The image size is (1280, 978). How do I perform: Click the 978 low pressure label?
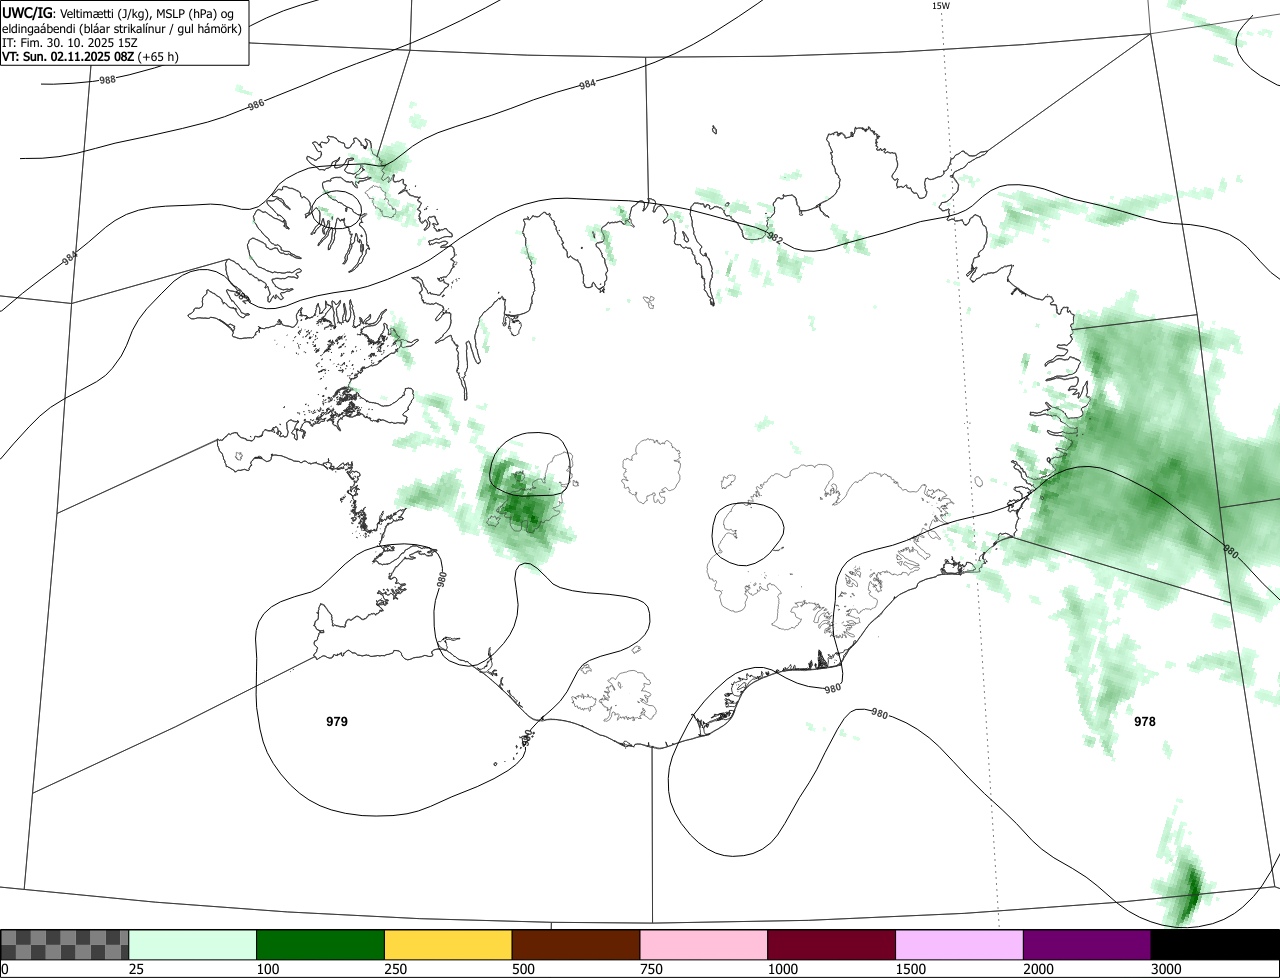point(1145,721)
